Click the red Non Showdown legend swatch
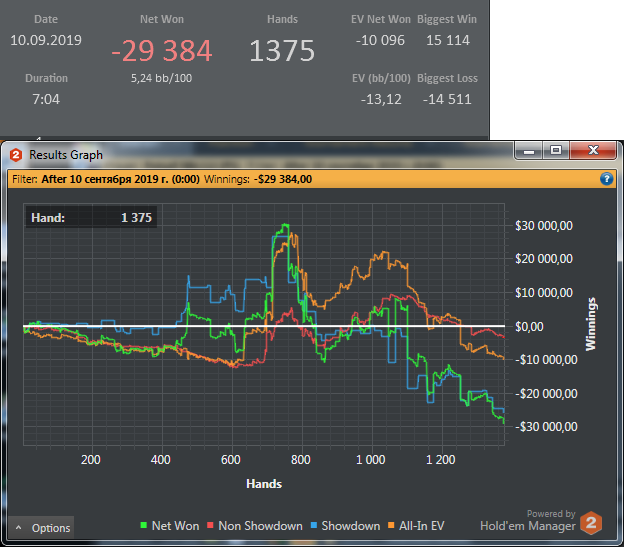This screenshot has height=551, width=624. [210, 526]
